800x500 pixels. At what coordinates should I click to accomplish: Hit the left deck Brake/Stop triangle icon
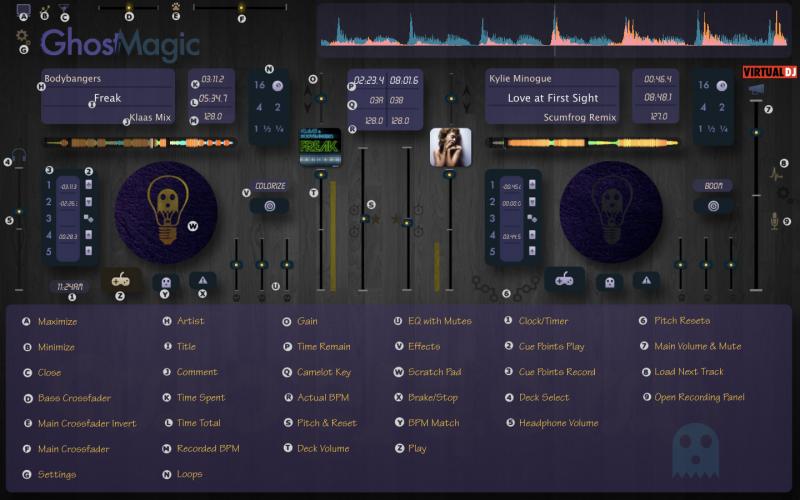(202, 281)
